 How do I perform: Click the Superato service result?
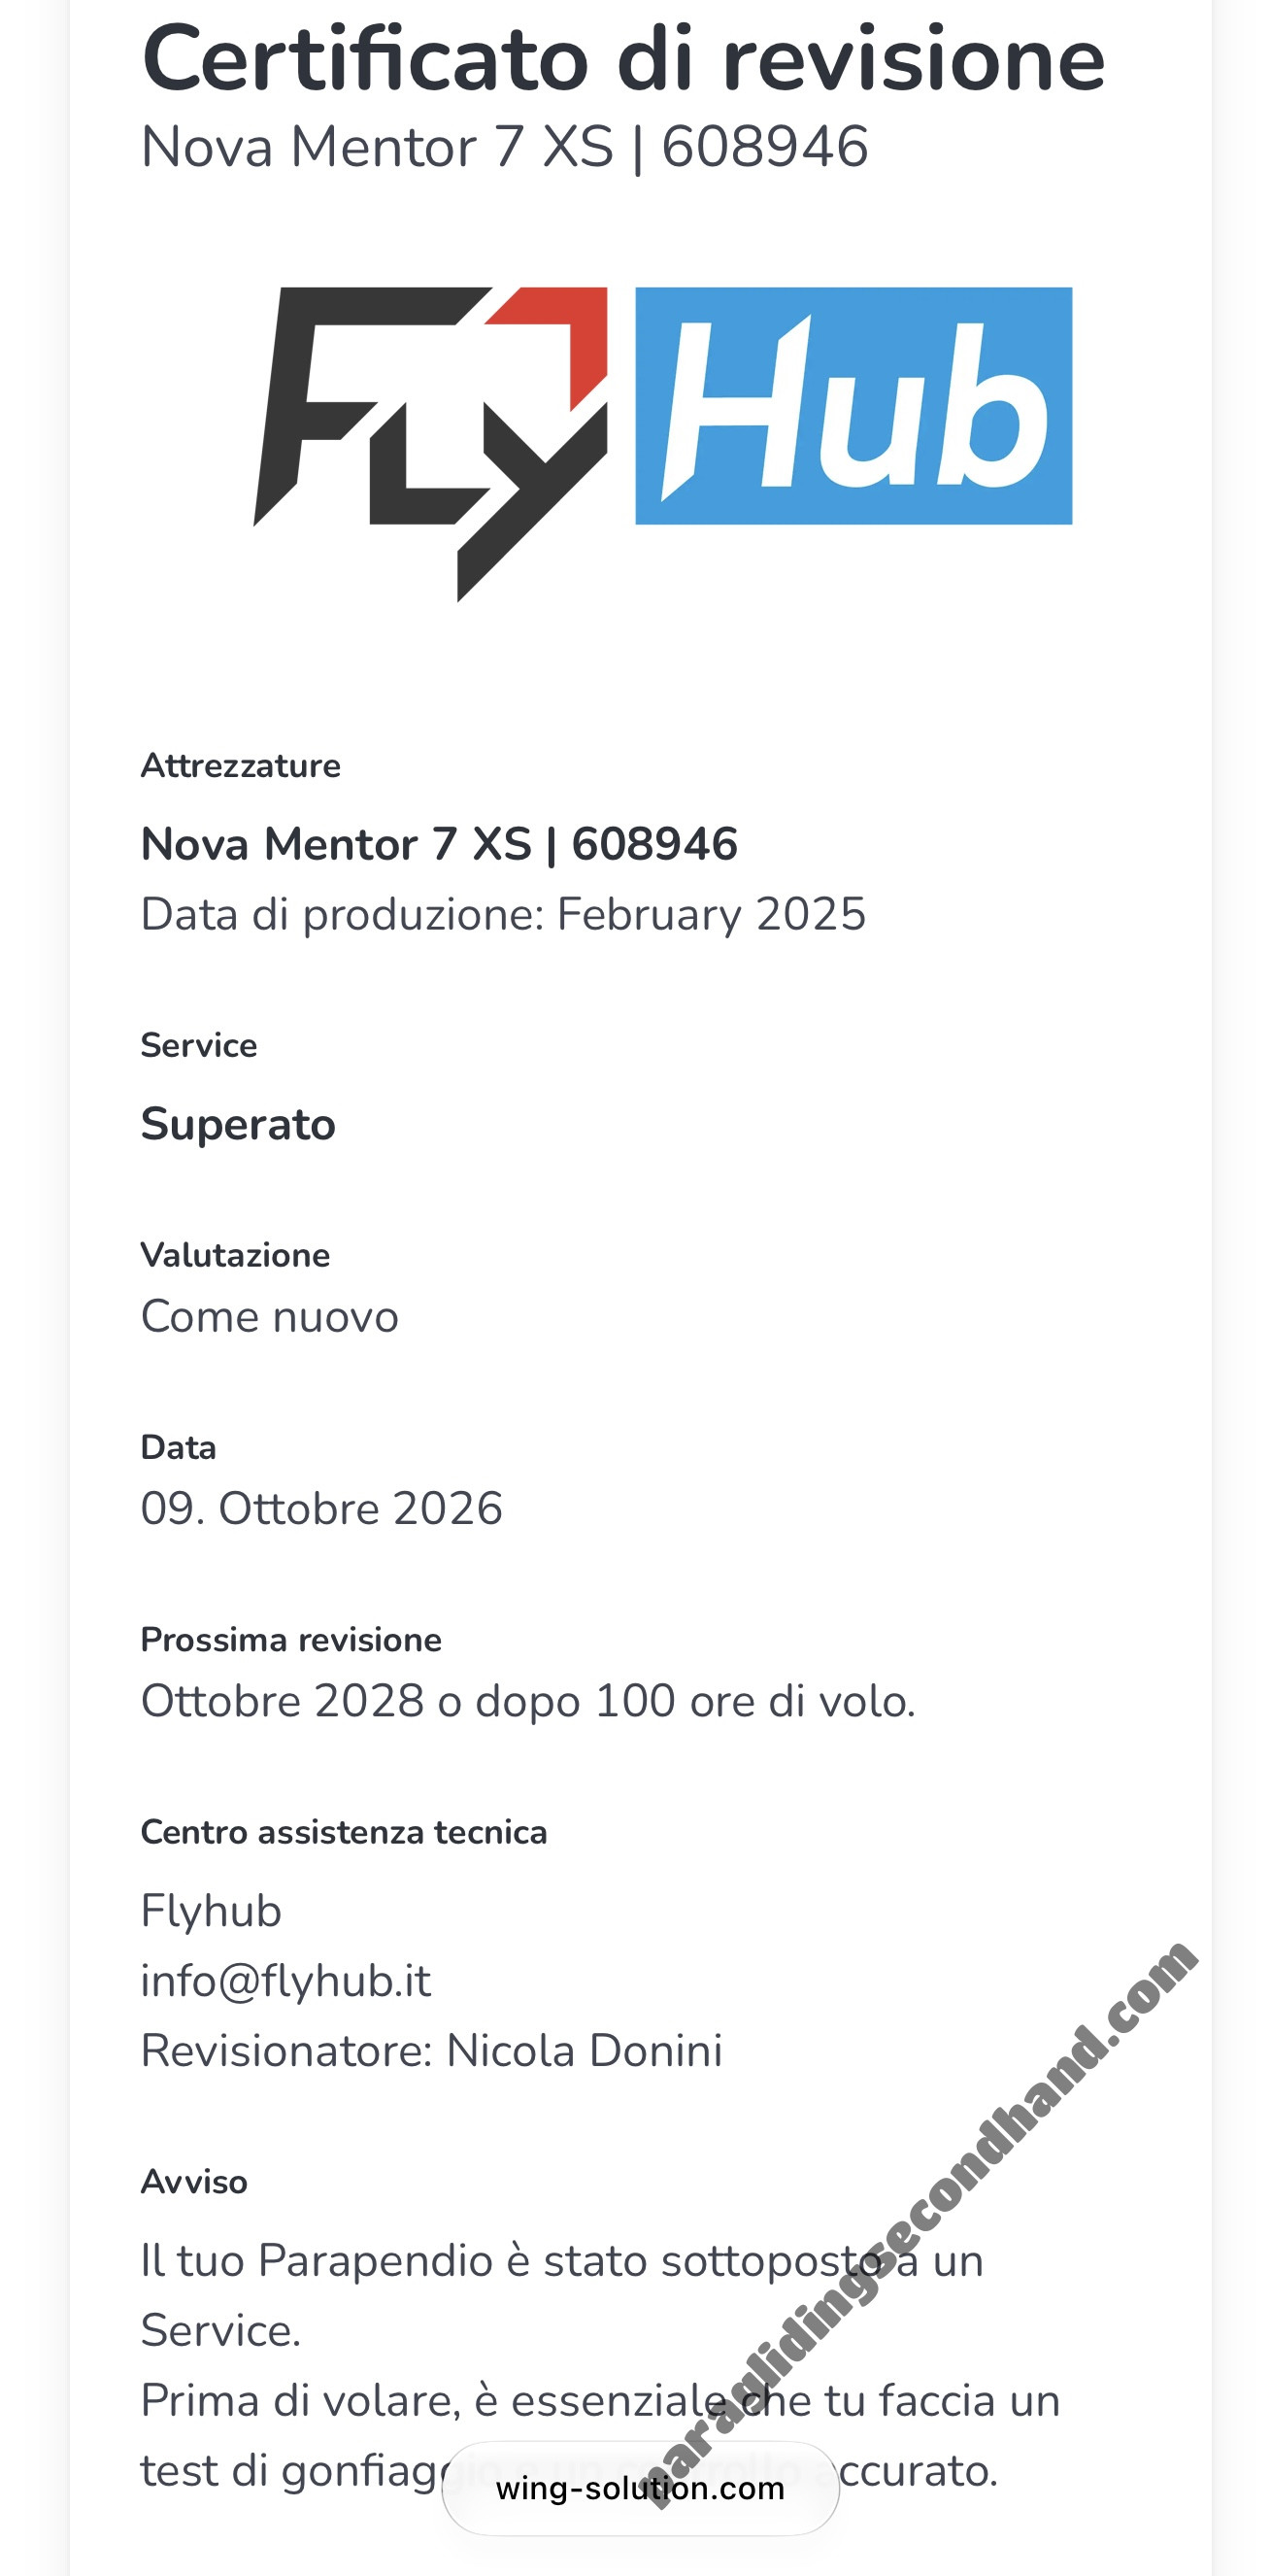(238, 1124)
